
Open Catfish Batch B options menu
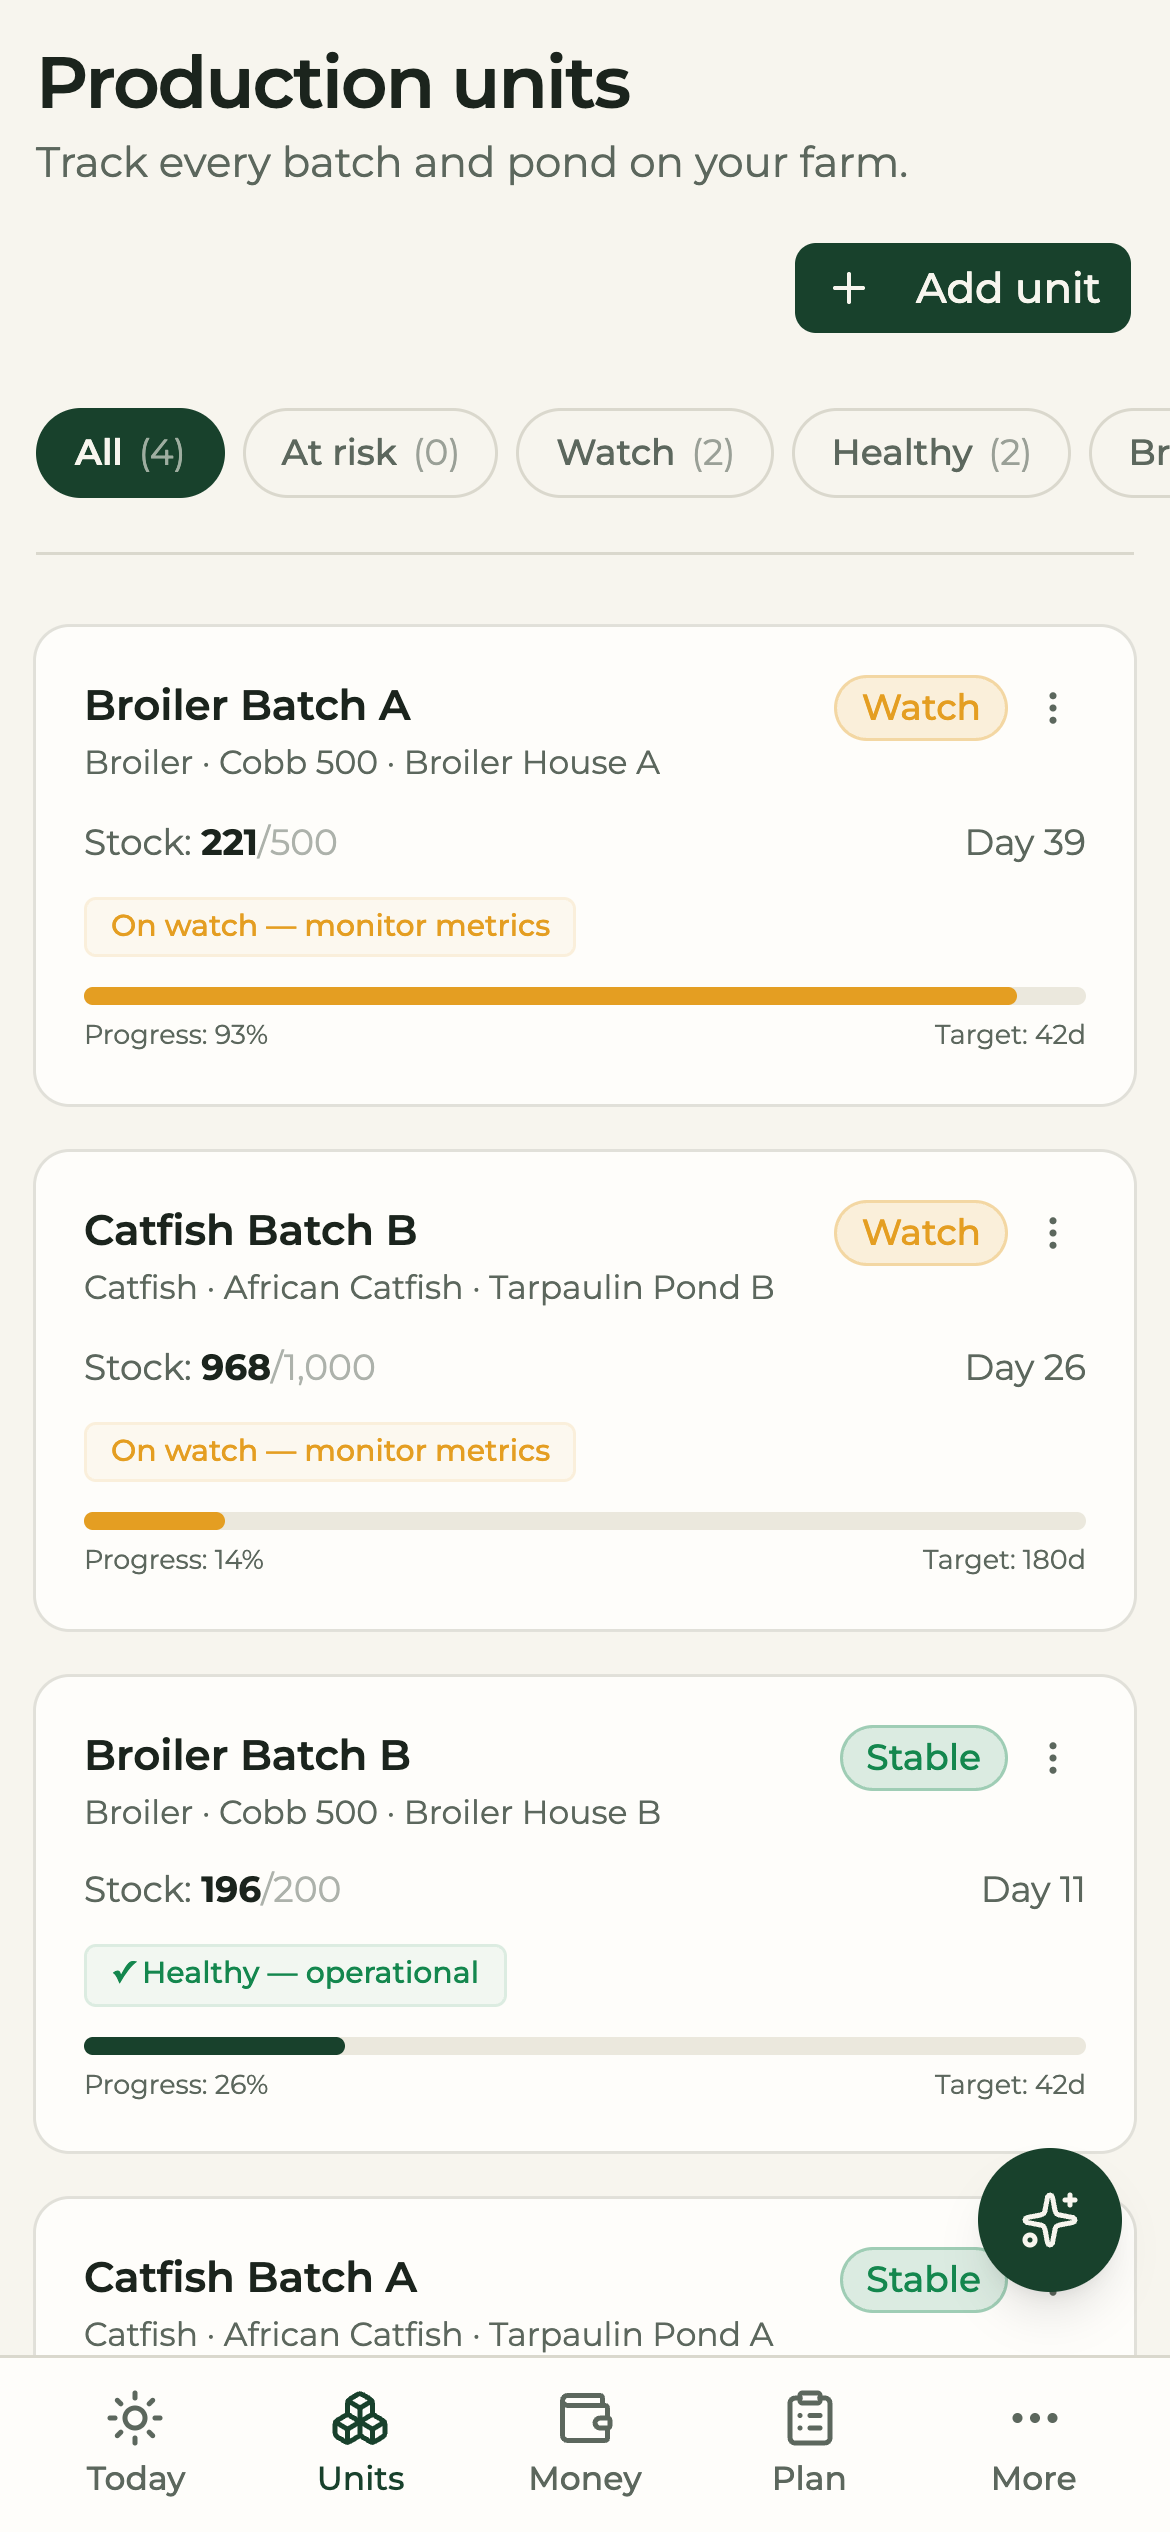point(1053,1233)
